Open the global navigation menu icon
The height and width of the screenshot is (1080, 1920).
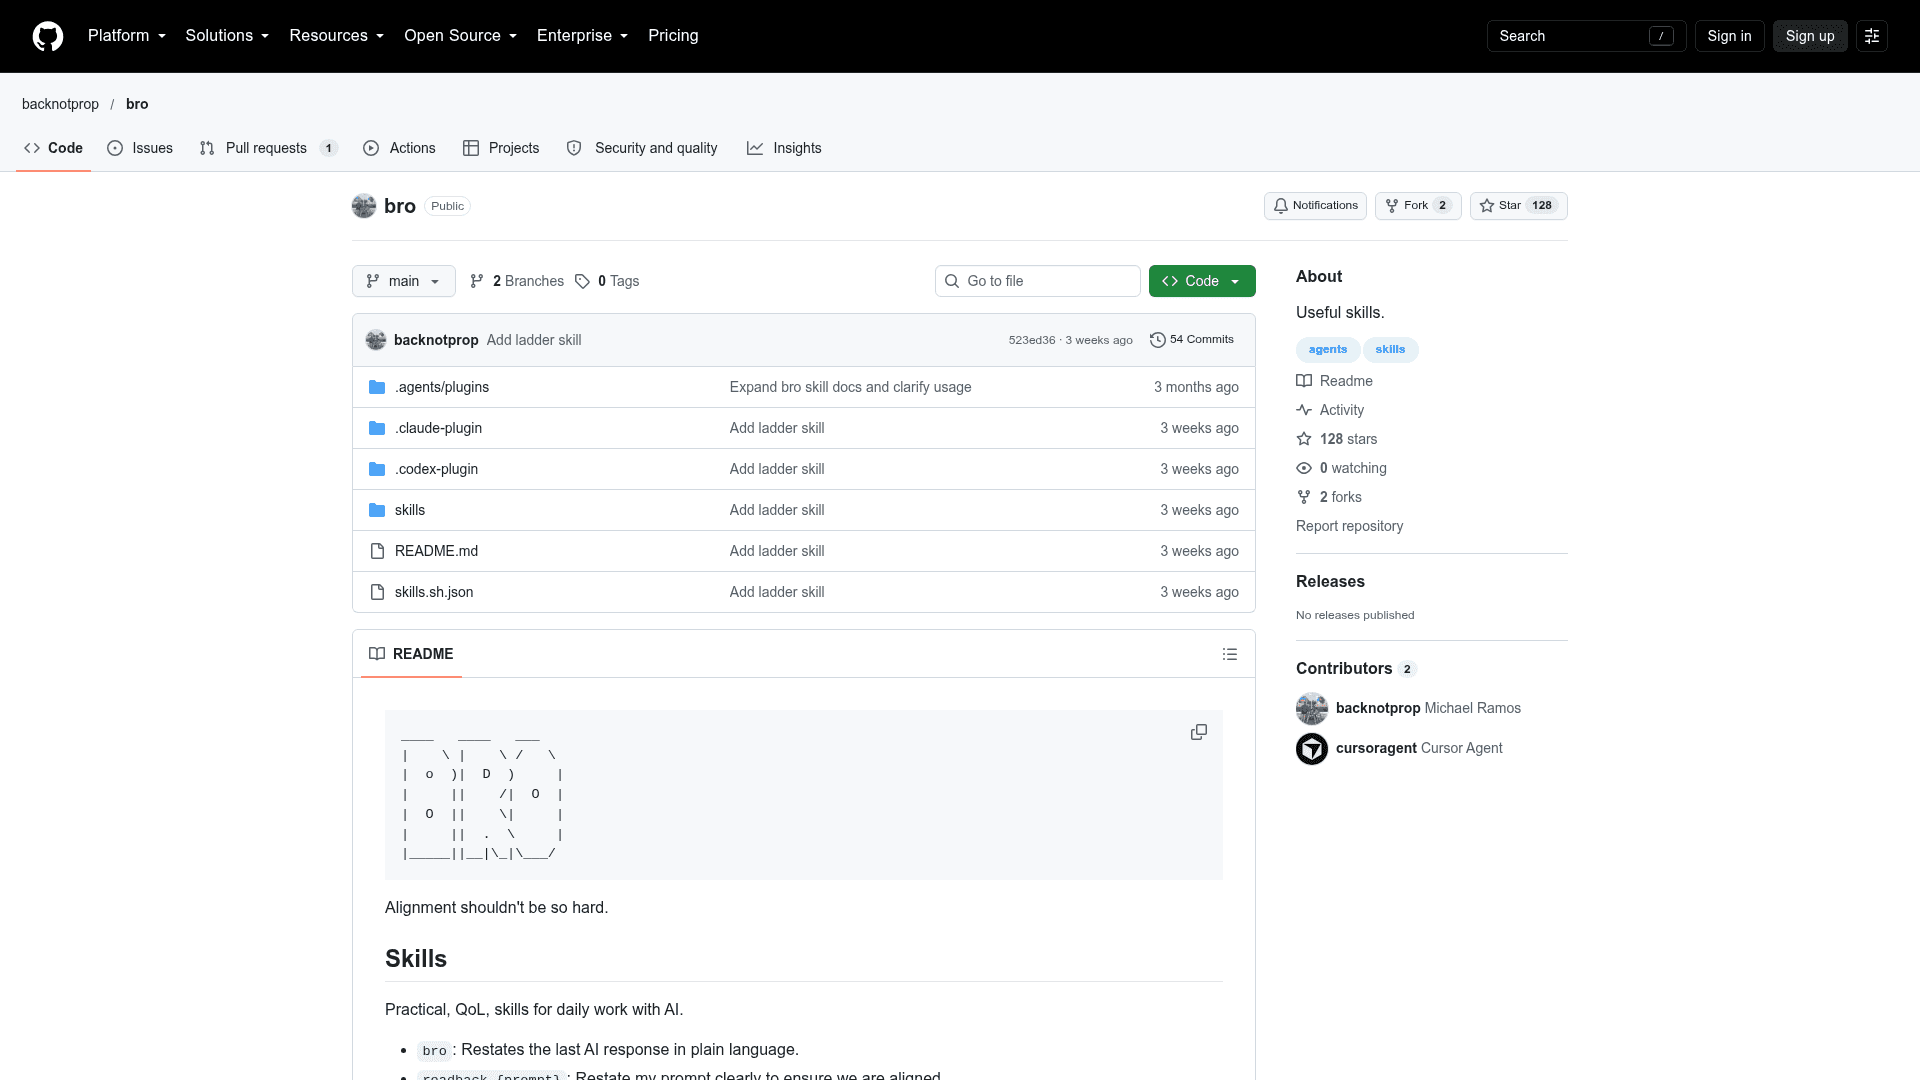pos(1872,36)
